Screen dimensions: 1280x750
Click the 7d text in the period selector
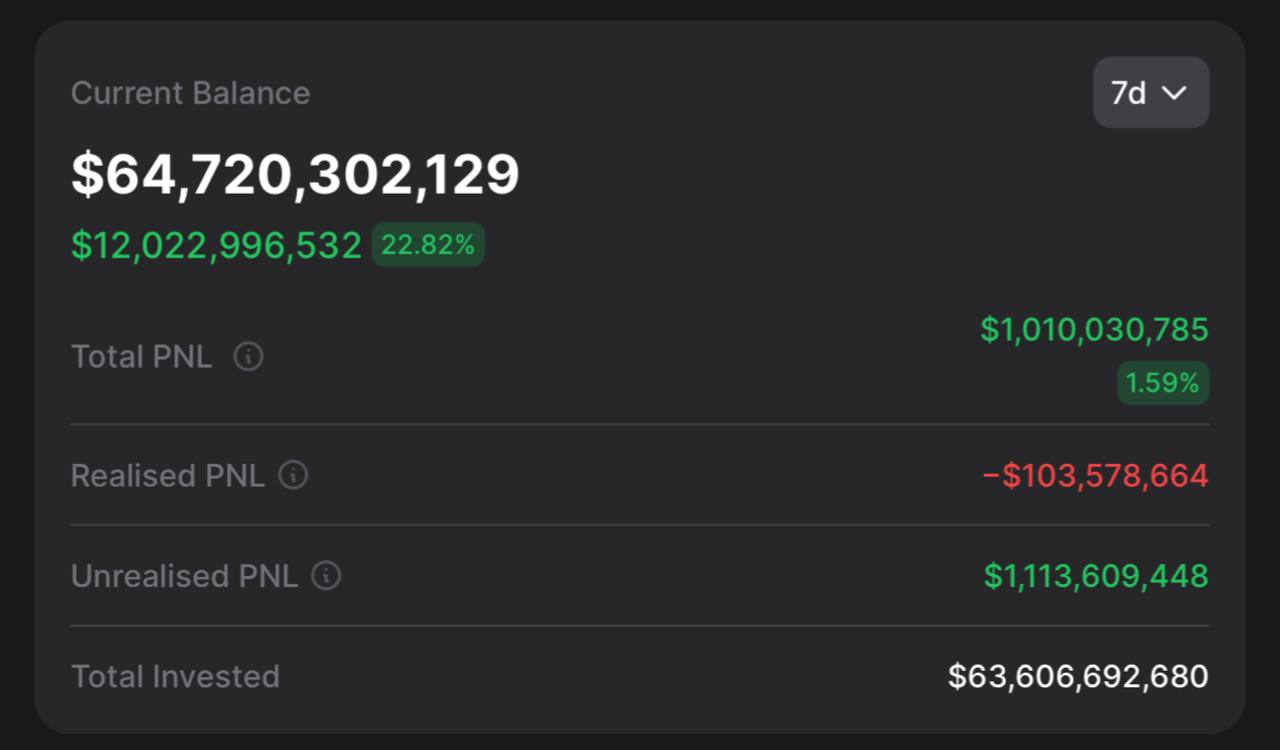[1128, 93]
